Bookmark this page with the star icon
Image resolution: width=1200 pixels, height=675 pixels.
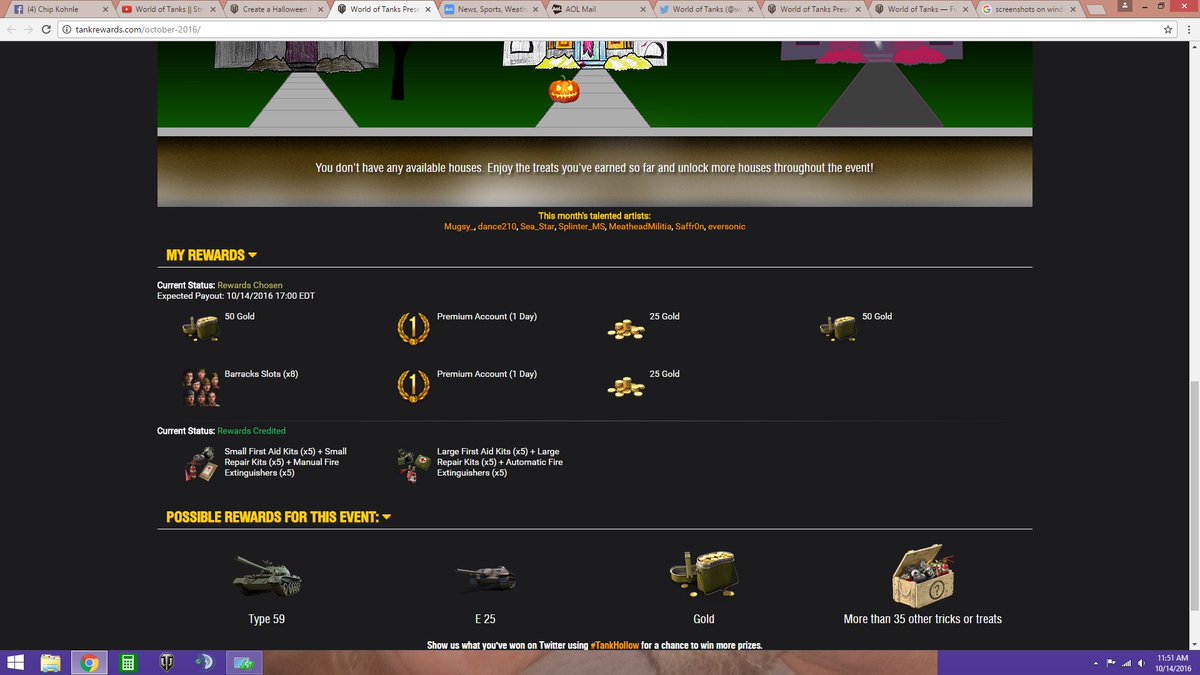(1167, 29)
